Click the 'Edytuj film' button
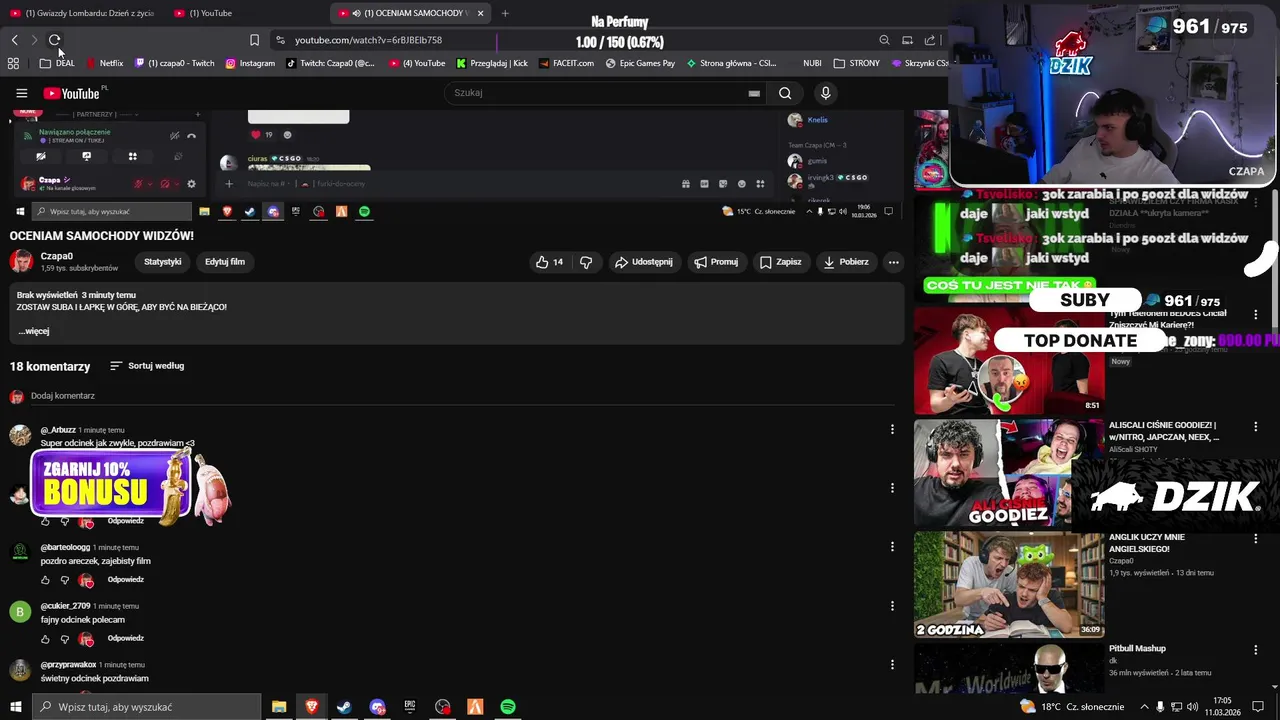Image resolution: width=1280 pixels, height=720 pixels. point(225,262)
